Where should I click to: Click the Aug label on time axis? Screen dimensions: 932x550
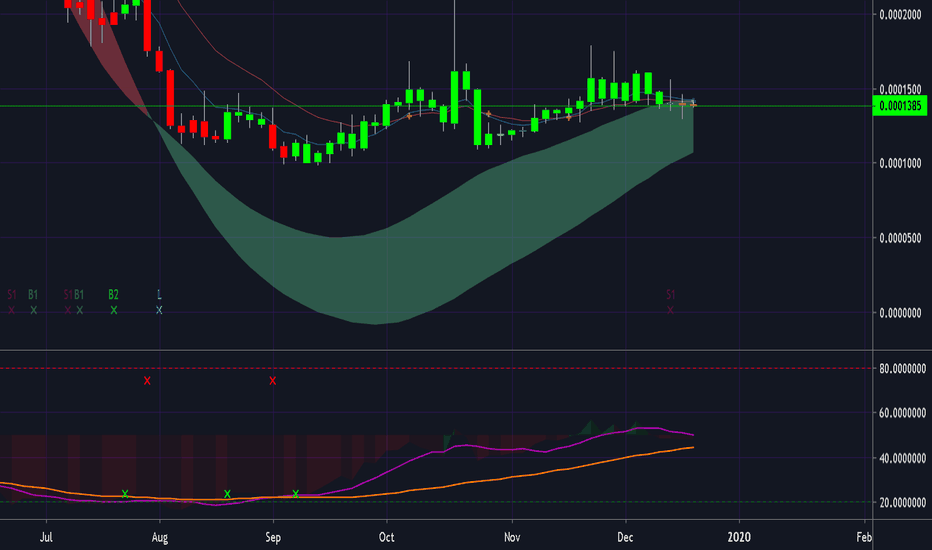(x=160, y=538)
